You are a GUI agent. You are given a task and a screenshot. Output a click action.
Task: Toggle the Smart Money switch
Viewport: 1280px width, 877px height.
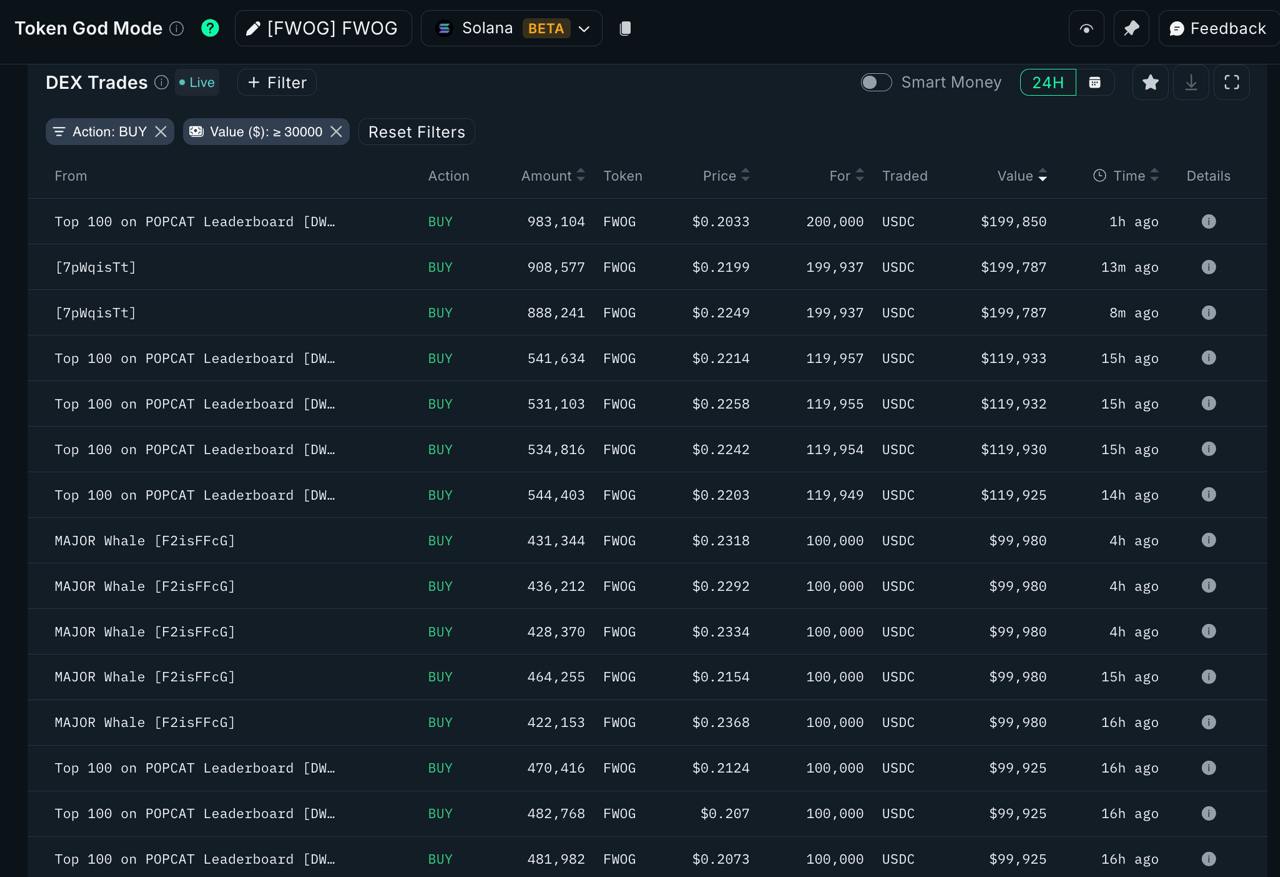tap(876, 82)
